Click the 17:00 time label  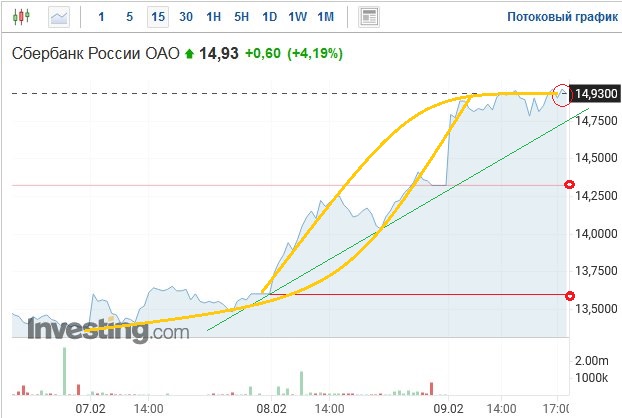pyautogui.click(x=557, y=408)
